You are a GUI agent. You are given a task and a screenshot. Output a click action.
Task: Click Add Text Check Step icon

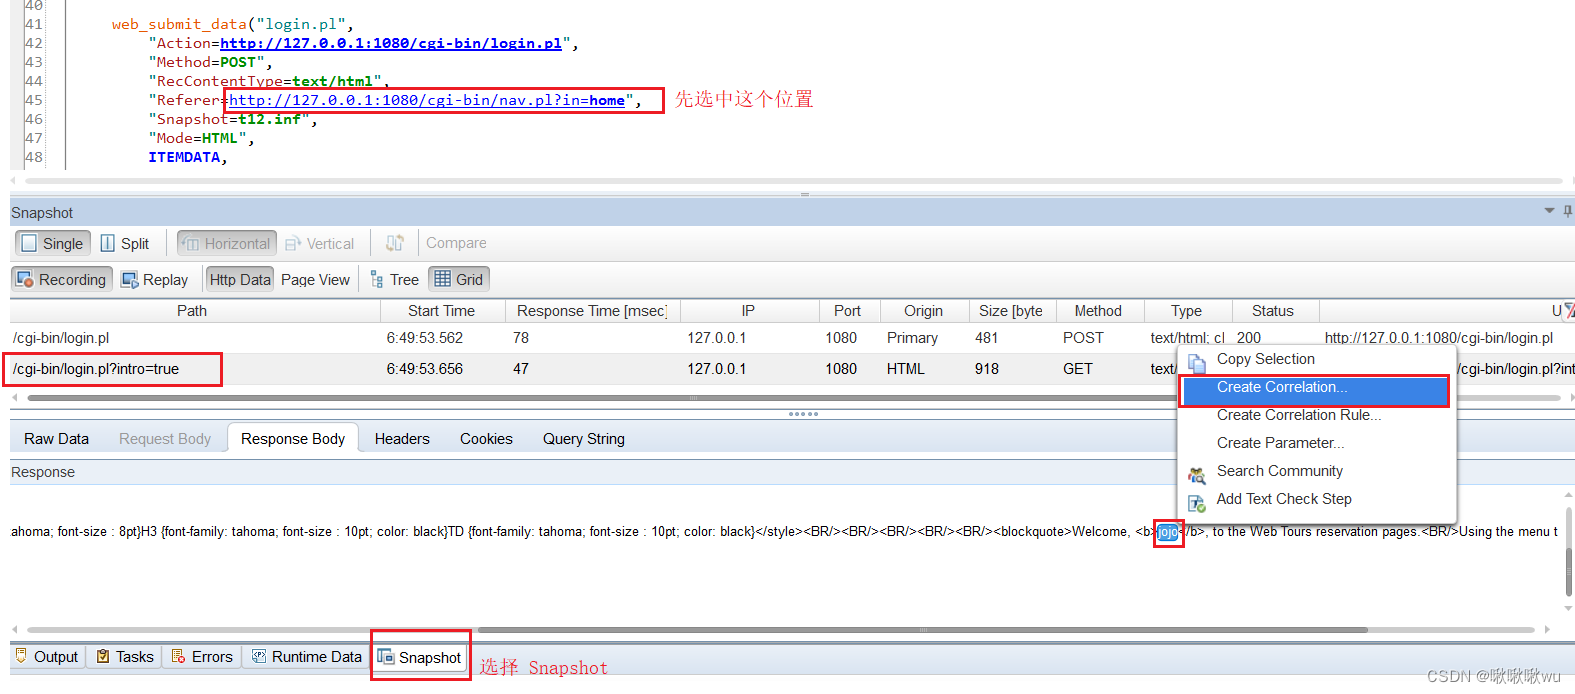coord(1196,503)
